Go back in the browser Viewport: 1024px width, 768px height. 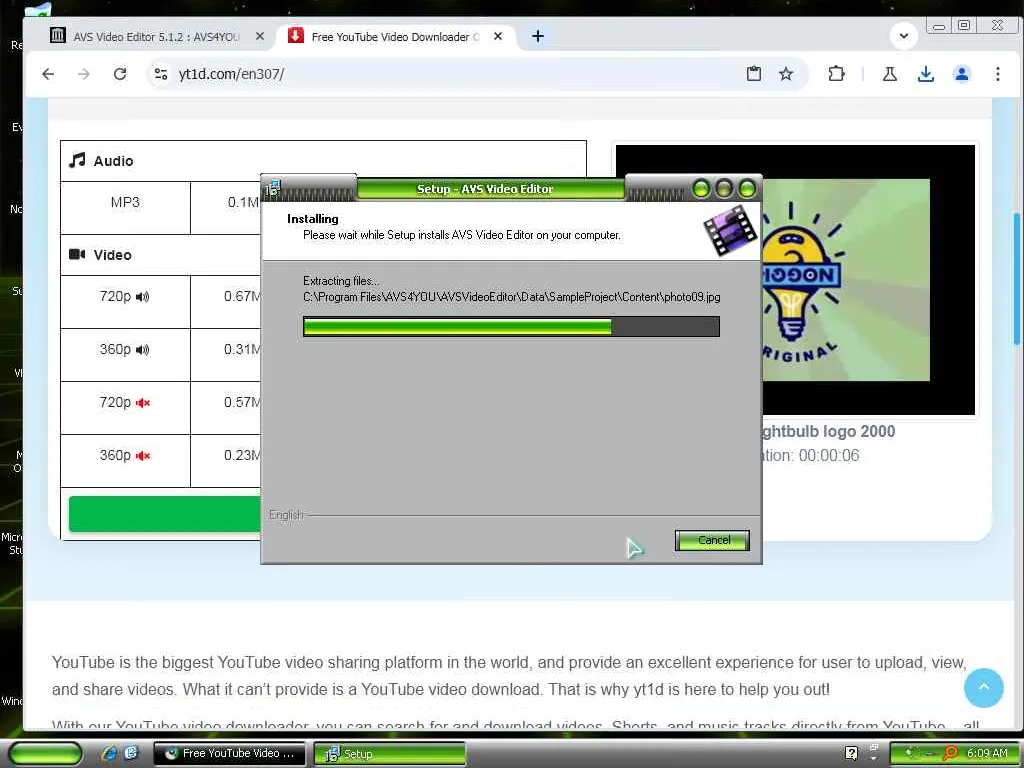tap(48, 74)
